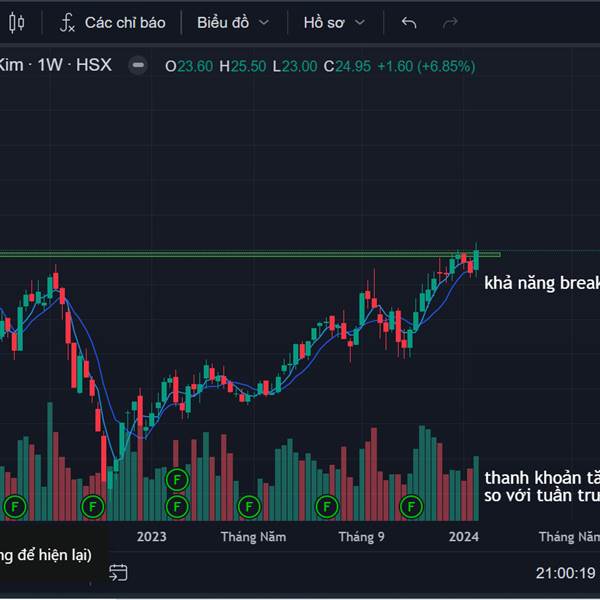Click the lower stacked F marker near 2023
This screenshot has width=600, height=600.
coord(177,507)
